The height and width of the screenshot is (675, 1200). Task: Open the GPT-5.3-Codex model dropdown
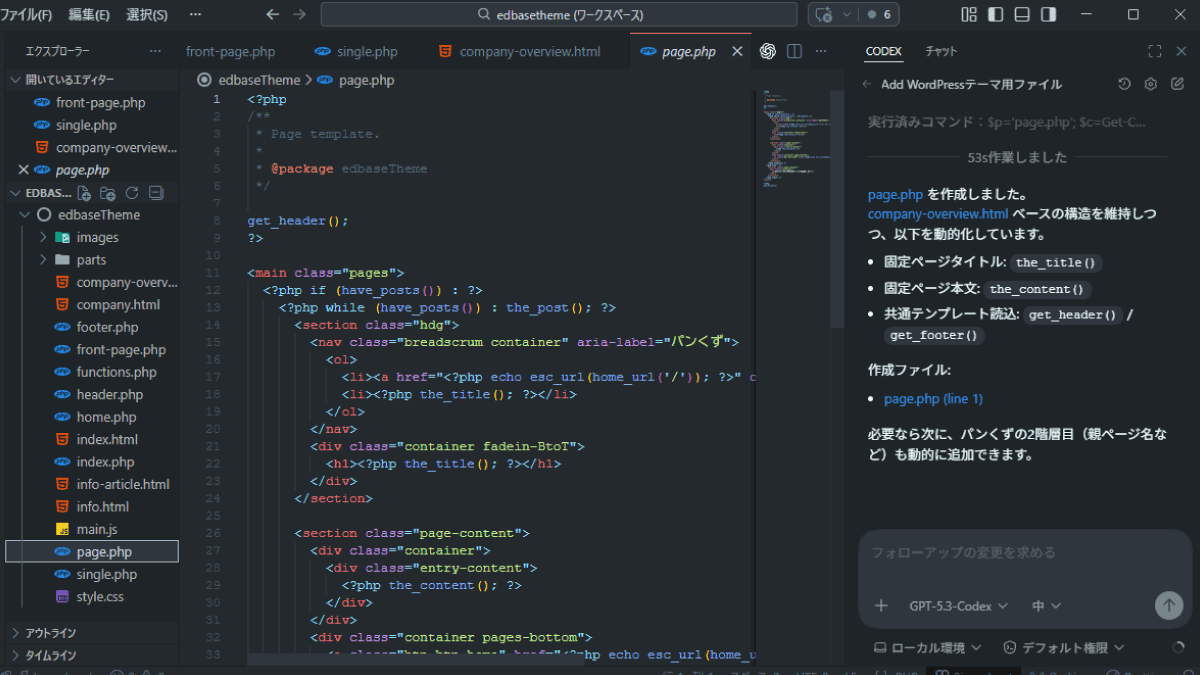958,606
